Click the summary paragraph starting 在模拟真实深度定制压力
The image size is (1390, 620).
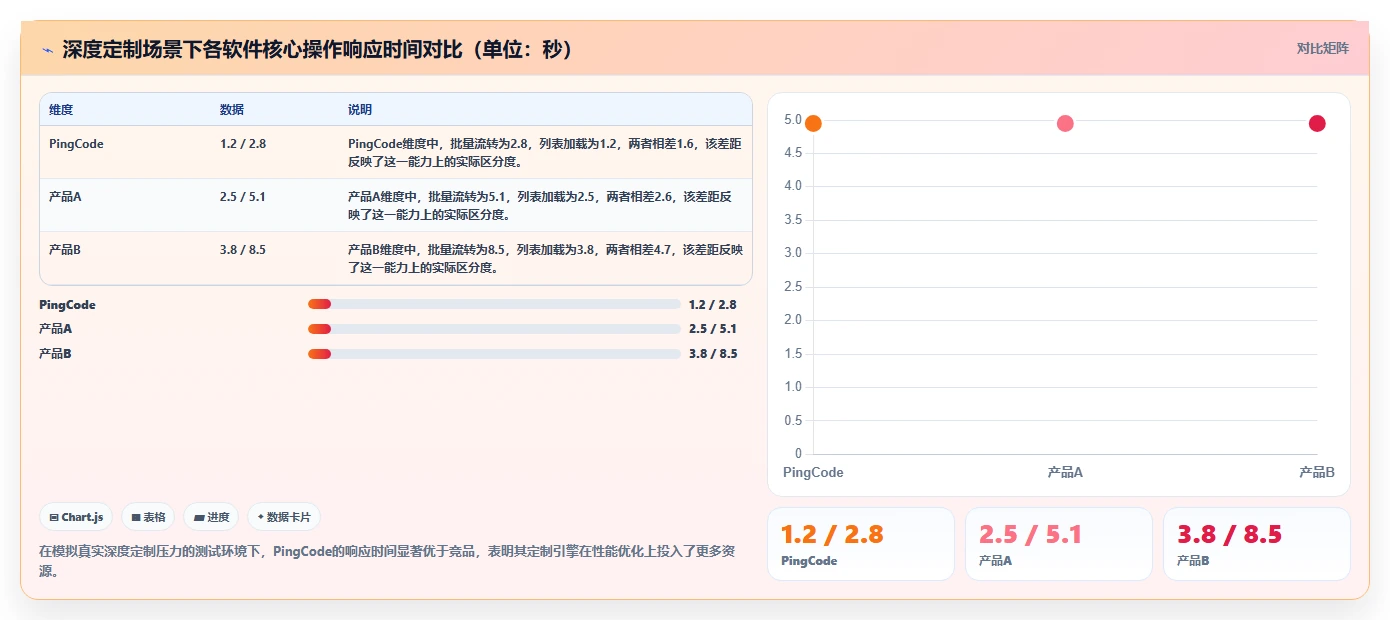coord(387,561)
